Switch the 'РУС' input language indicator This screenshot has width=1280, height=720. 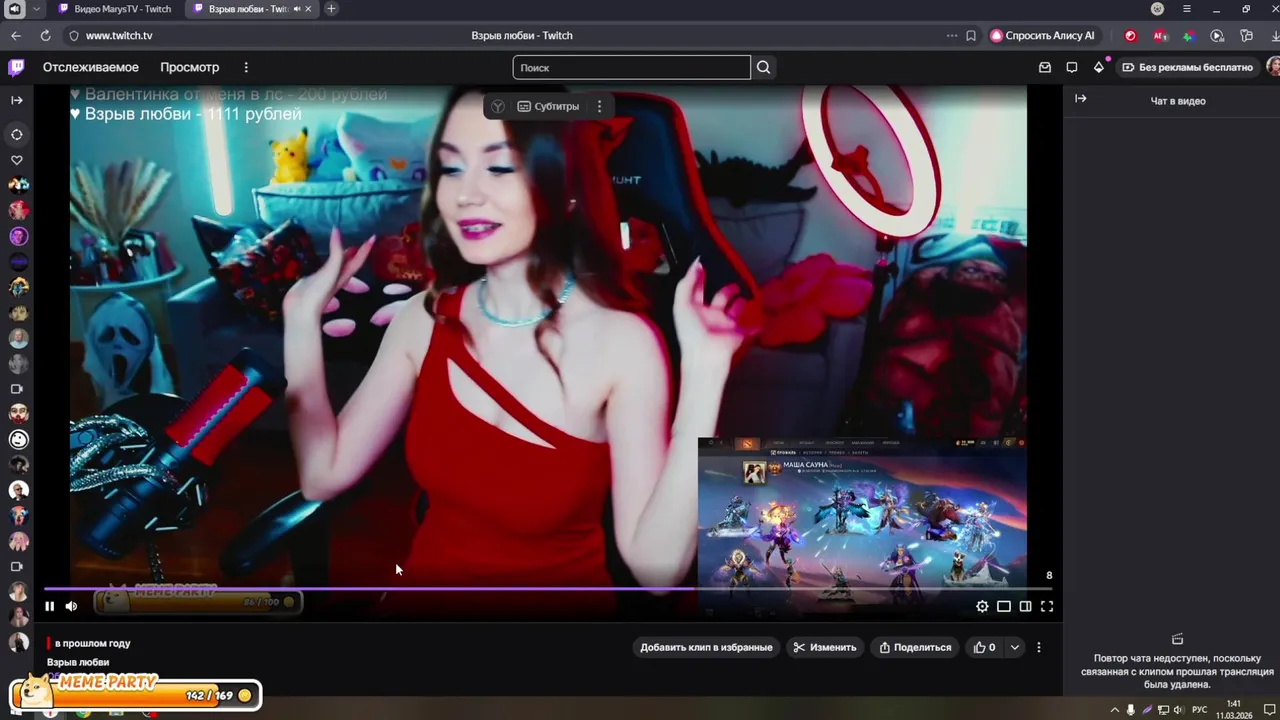coord(1200,710)
